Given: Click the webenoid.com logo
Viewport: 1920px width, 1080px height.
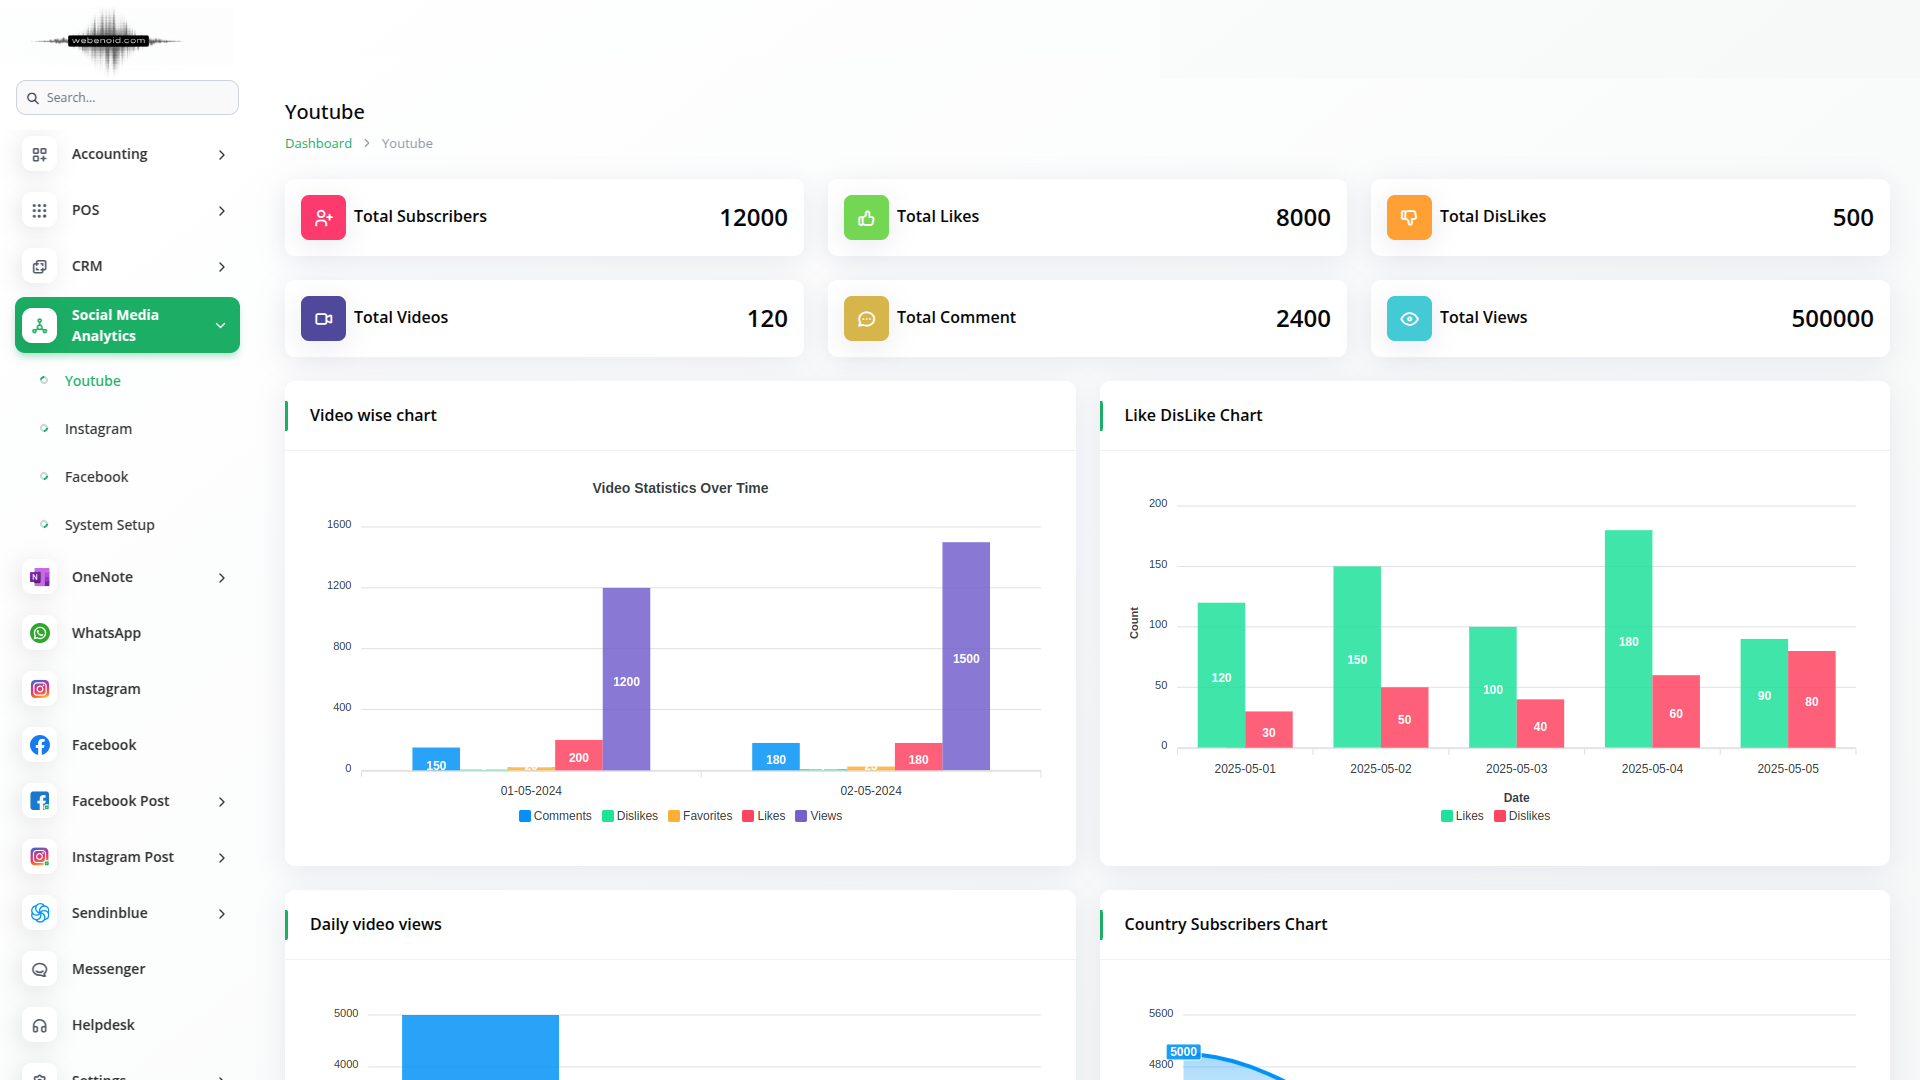Looking at the screenshot, I should pyautogui.click(x=108, y=40).
